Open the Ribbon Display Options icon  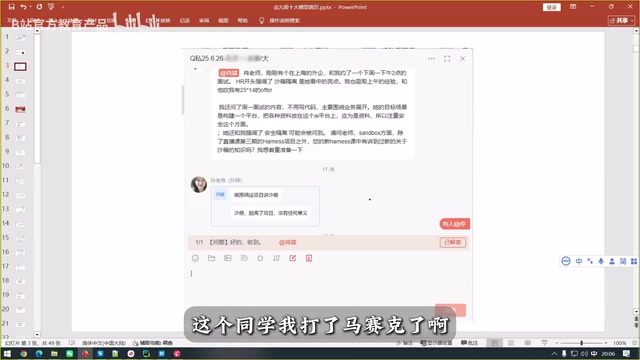(573, 7)
